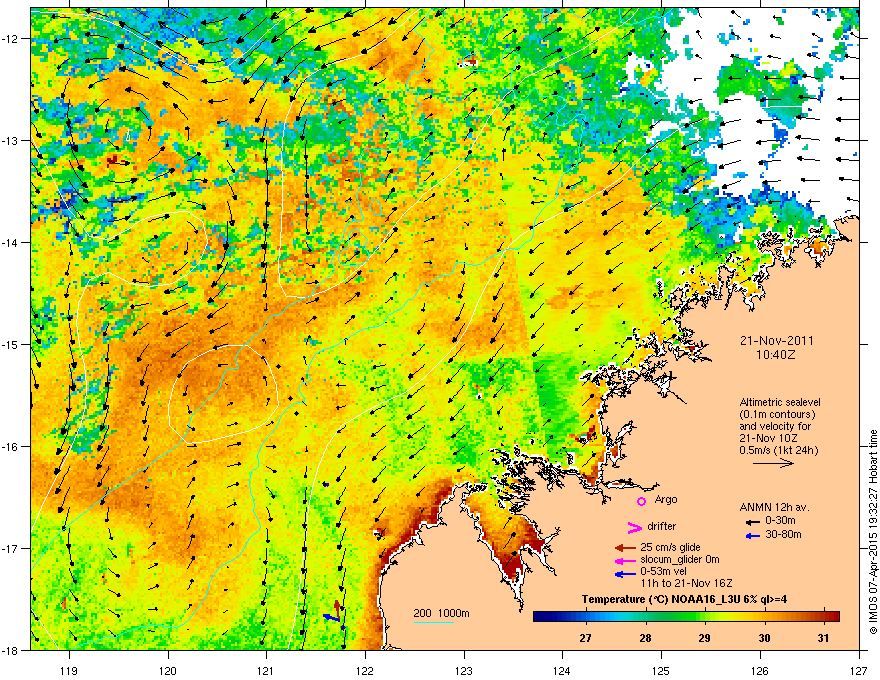Click the 'ANMN 12h av.' legend heading

pyautogui.click(x=774, y=507)
